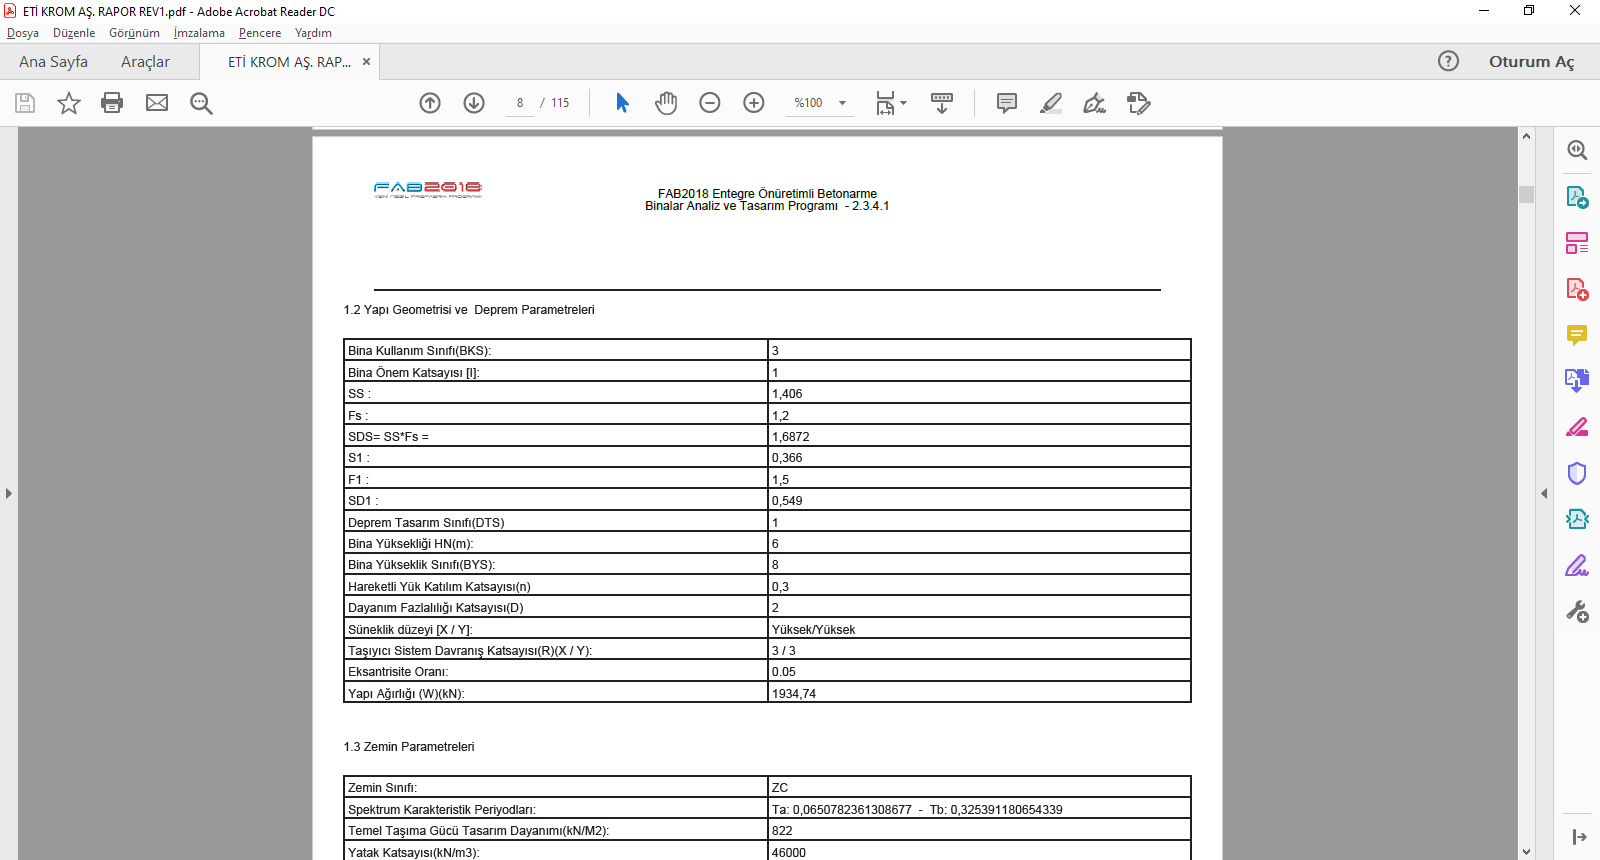Open the sign document tool
The image size is (1600, 860).
tap(1095, 103)
